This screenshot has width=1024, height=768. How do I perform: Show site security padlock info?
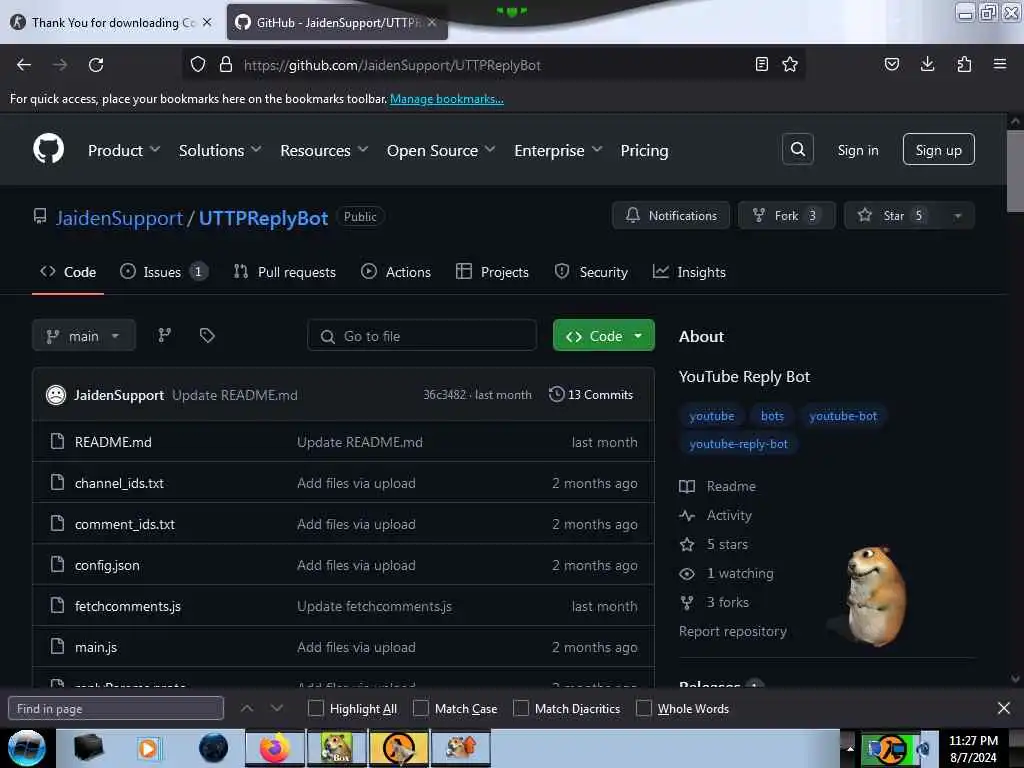(226, 65)
